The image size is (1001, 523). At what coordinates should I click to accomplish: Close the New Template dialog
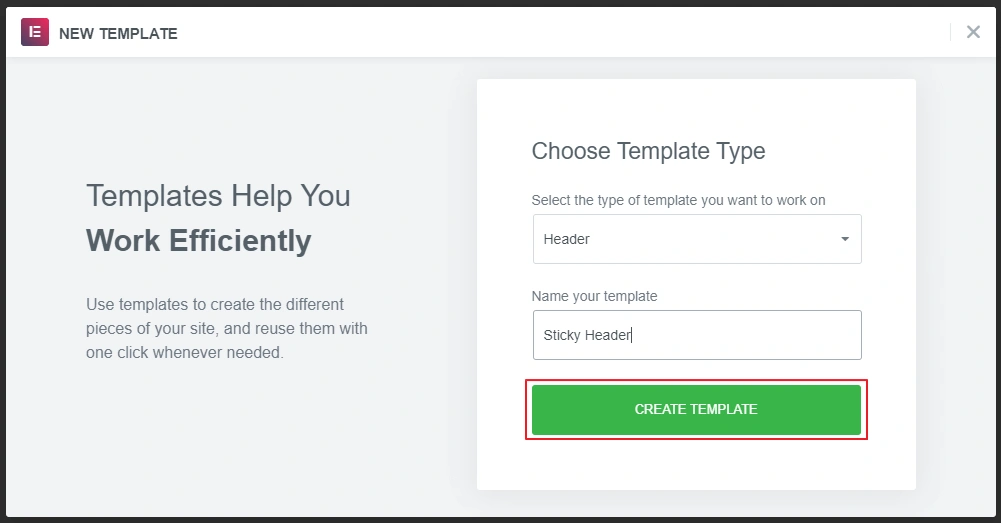coord(973,32)
